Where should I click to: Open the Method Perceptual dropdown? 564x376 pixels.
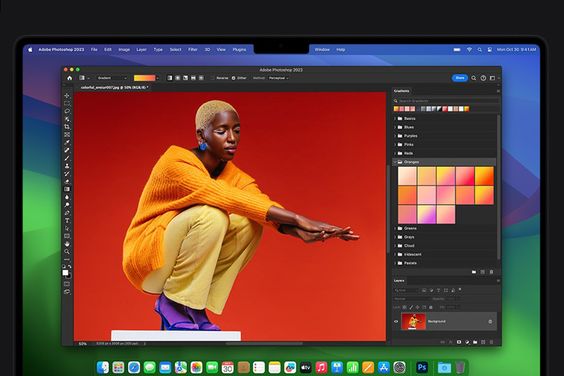[x=278, y=78]
